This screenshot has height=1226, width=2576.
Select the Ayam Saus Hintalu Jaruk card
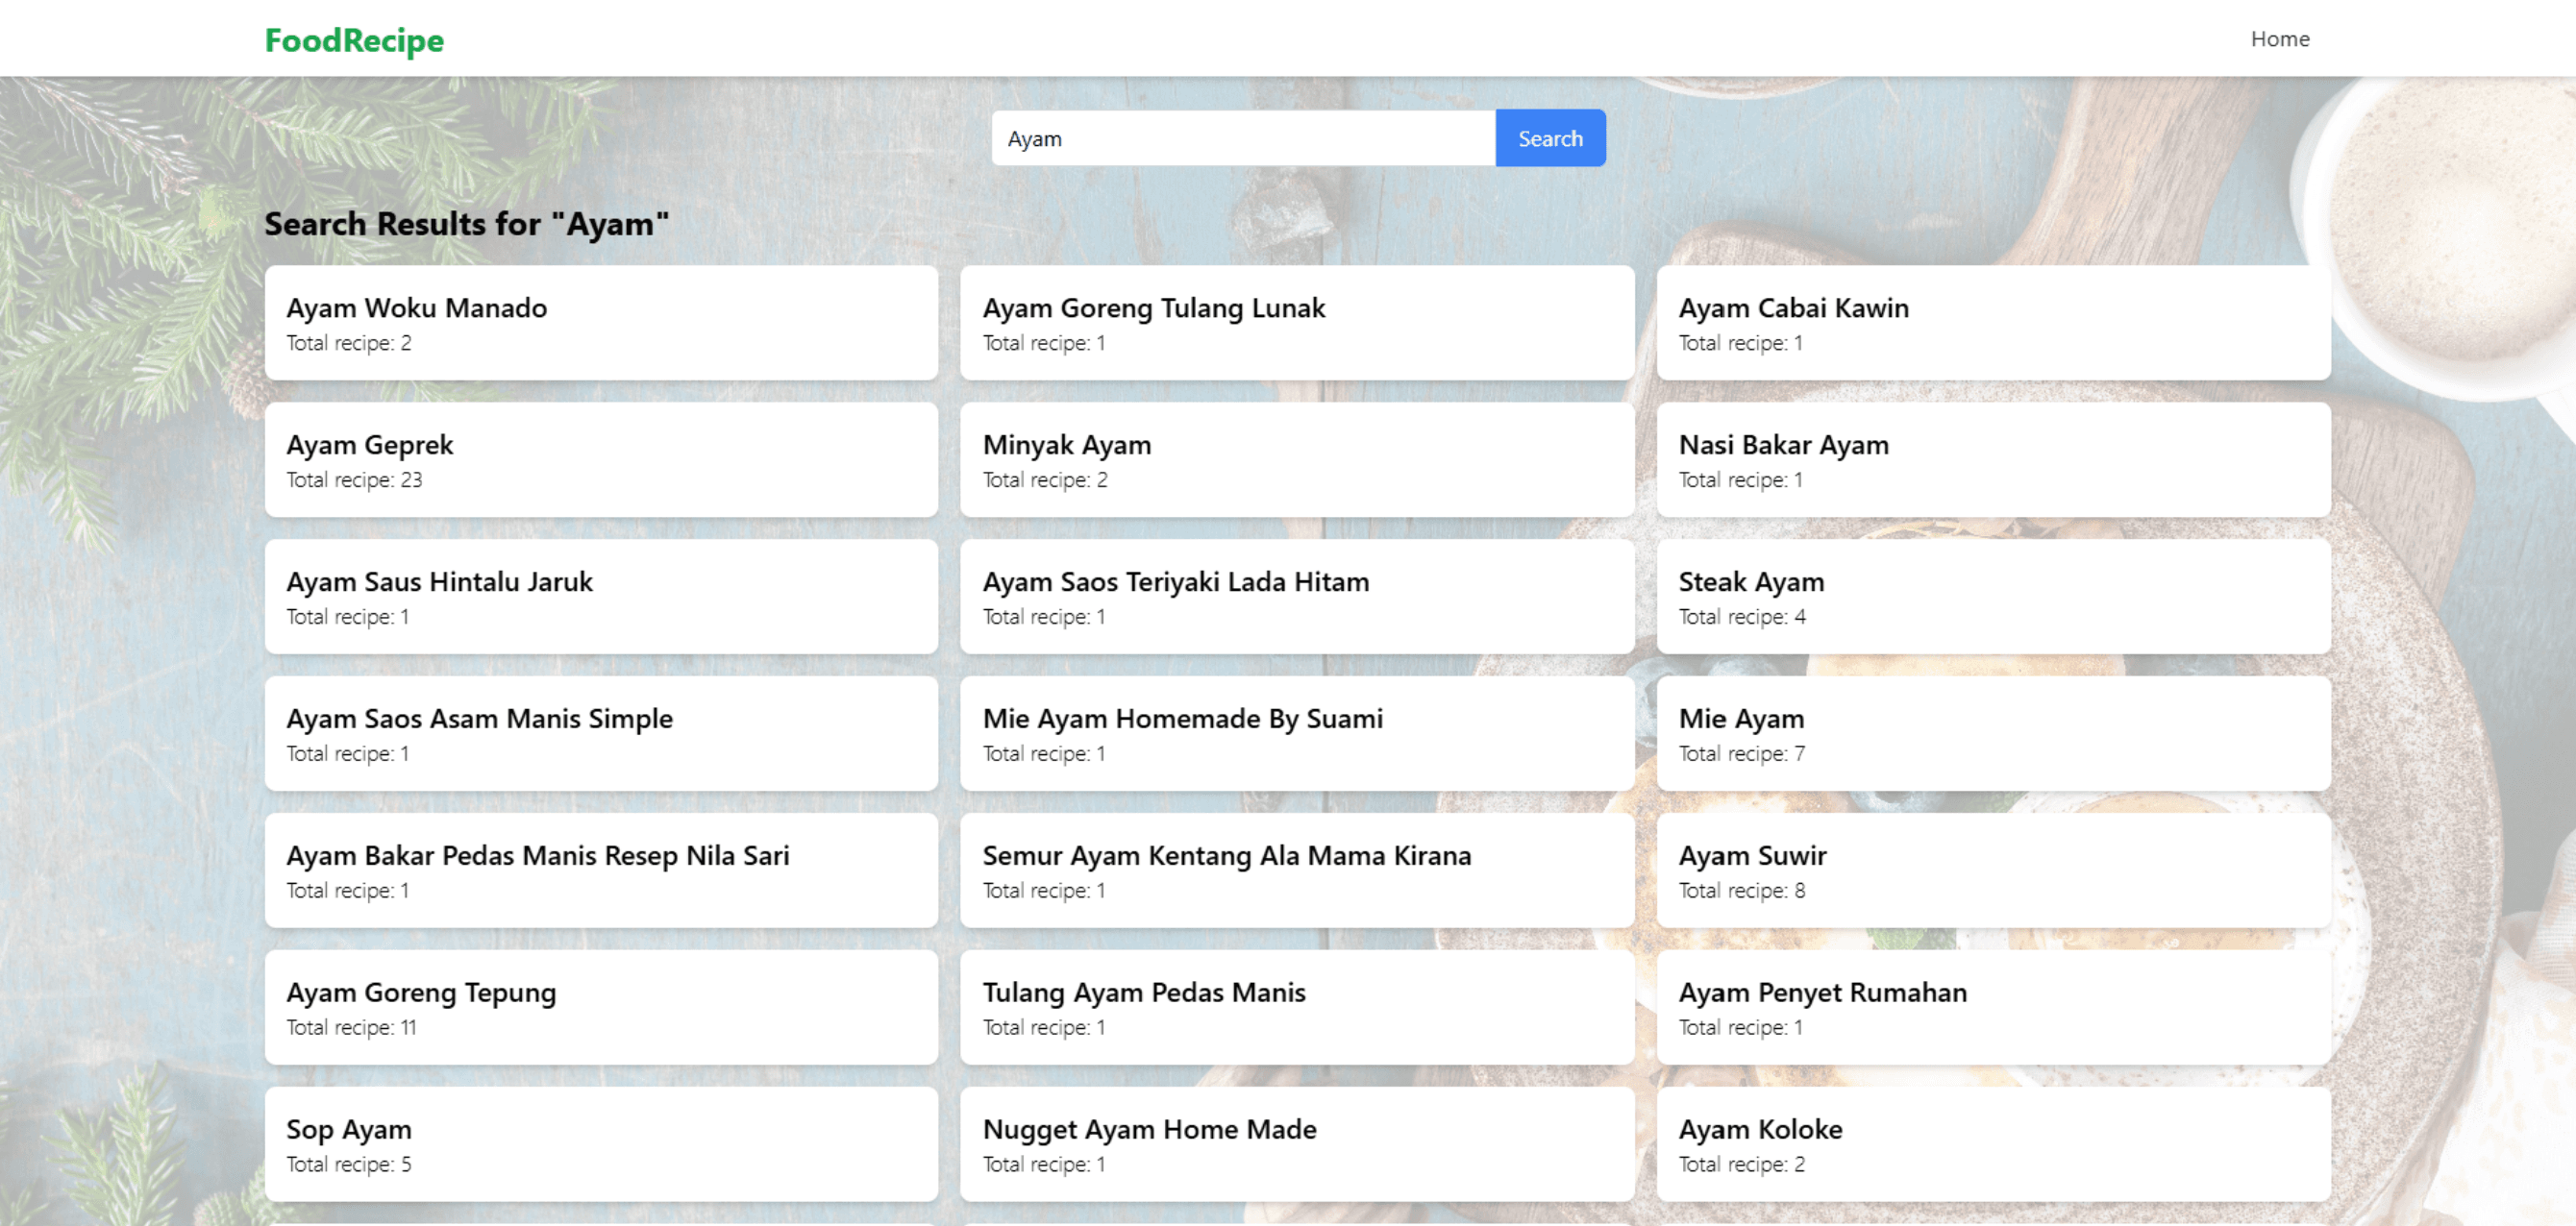tap(600, 596)
